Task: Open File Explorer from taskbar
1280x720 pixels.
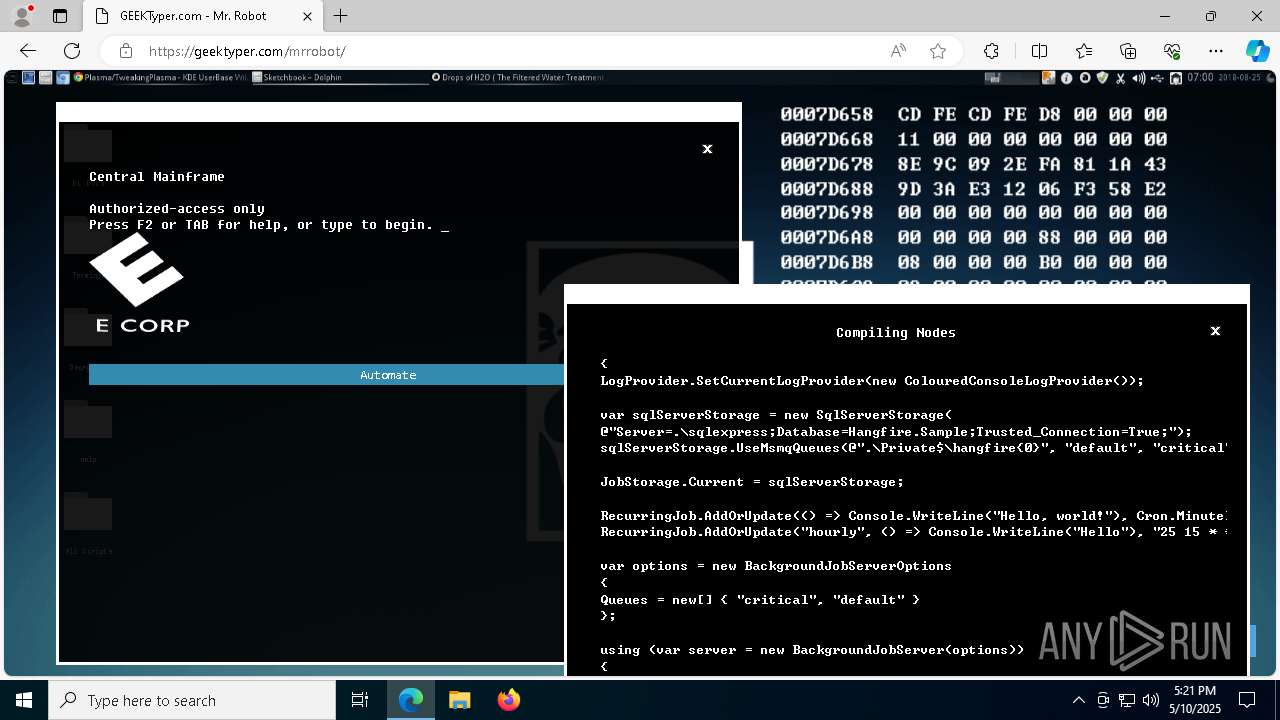Action: pyautogui.click(x=459, y=700)
